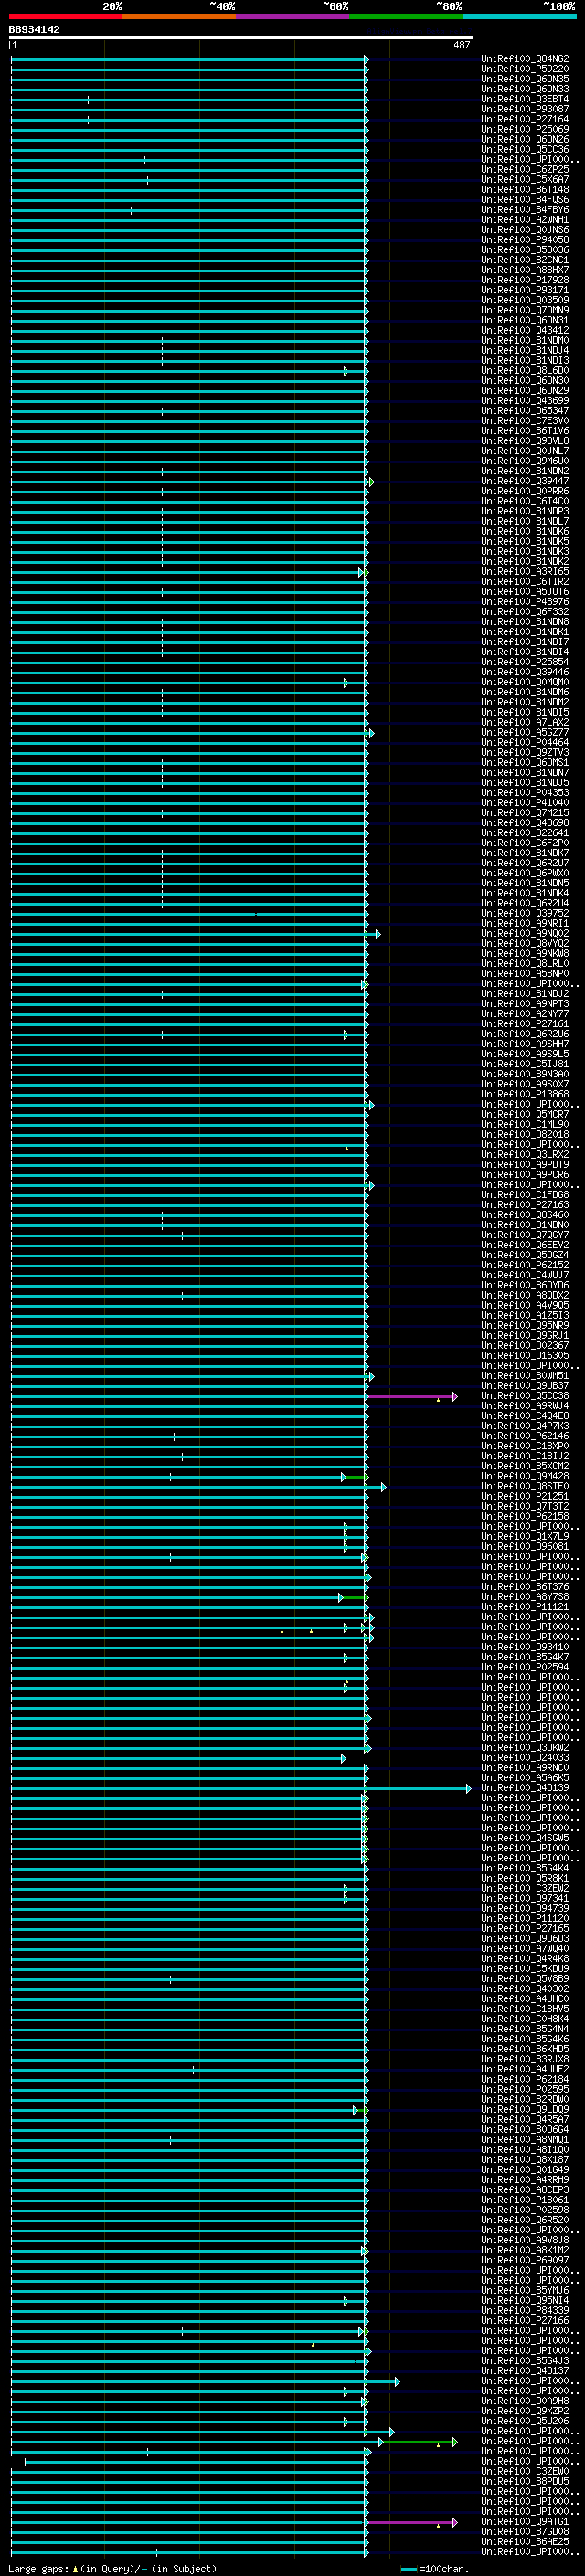Viewport: 585px width, 2576px height.
Task: Click the red 20% identity legend segment
Action: click(x=66, y=16)
